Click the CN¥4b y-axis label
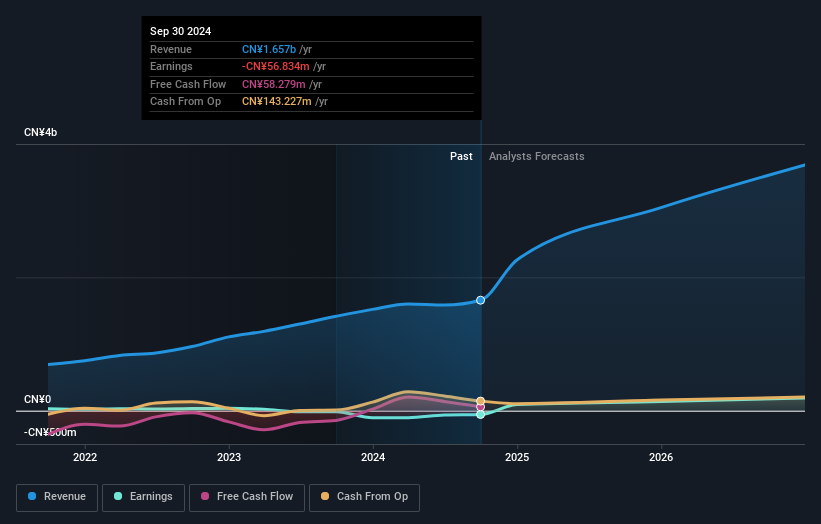This screenshot has height=524, width=821. [x=40, y=132]
